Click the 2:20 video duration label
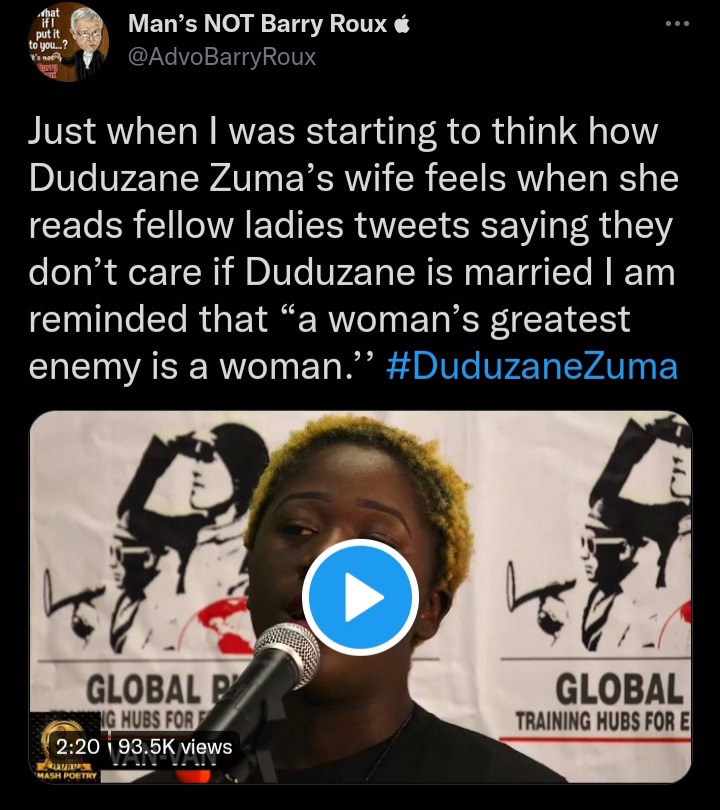 tap(77, 746)
